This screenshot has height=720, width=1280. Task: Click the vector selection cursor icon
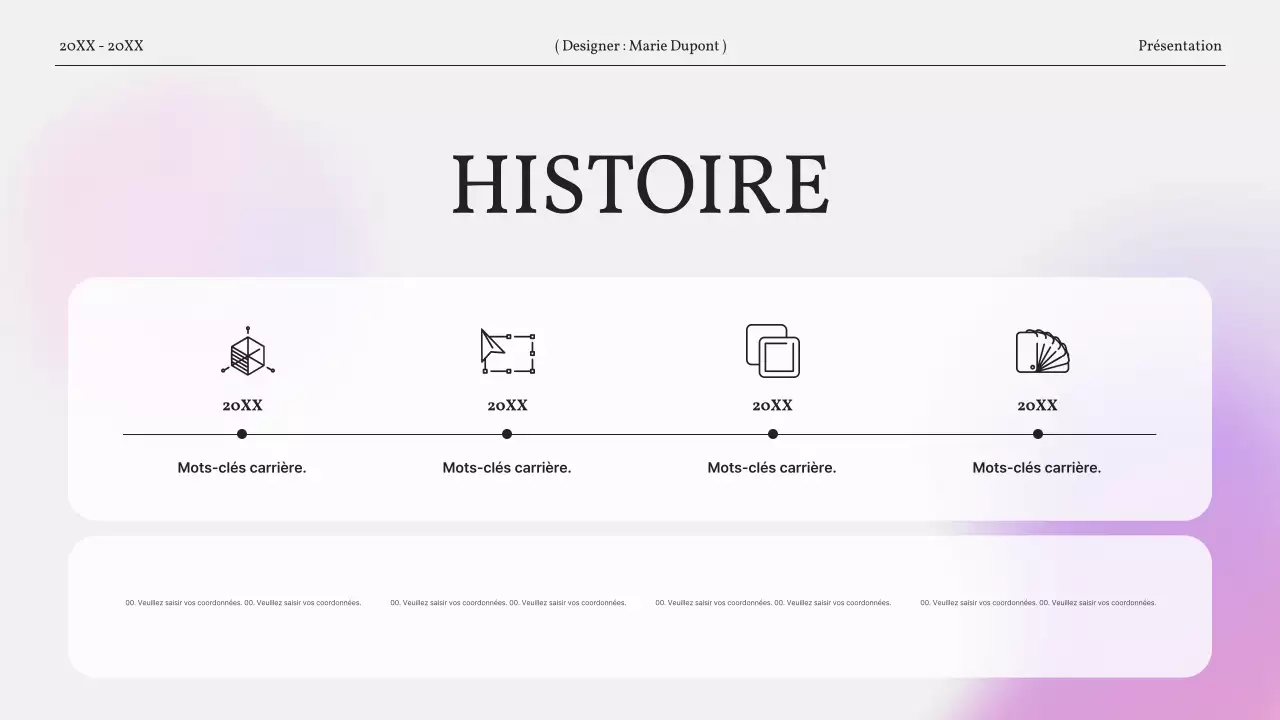[x=507, y=351]
